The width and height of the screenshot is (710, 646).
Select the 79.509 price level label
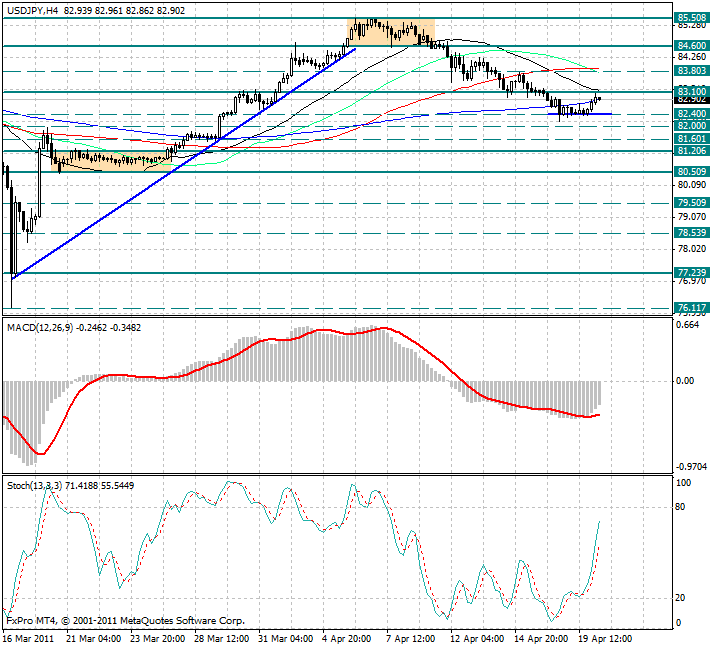coord(691,203)
